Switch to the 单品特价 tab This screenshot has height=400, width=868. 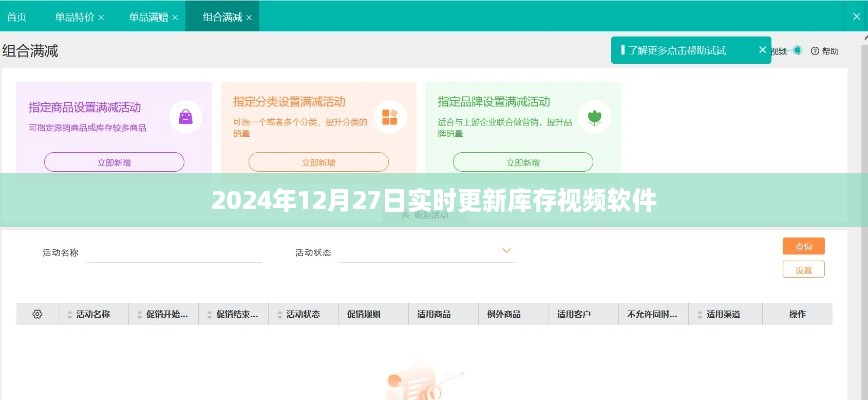point(74,17)
